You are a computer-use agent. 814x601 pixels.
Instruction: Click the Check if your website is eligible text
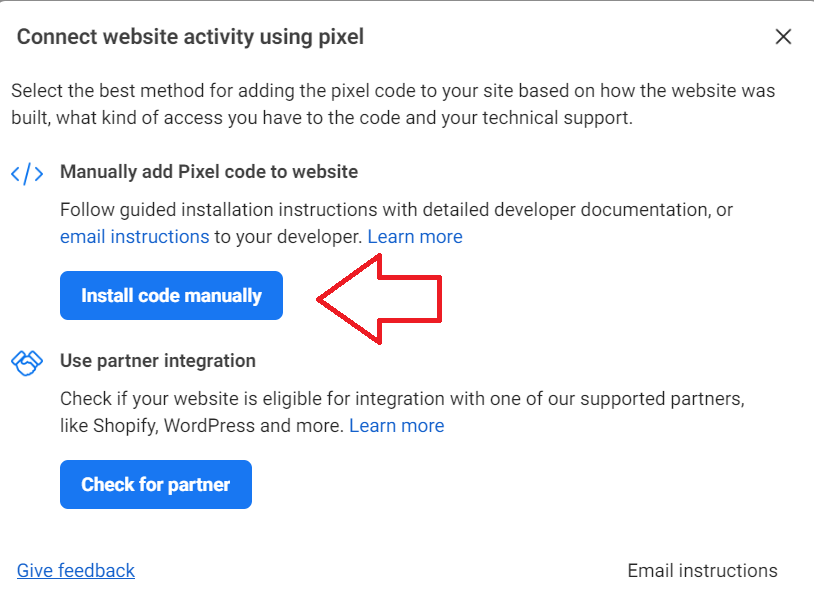click(402, 399)
